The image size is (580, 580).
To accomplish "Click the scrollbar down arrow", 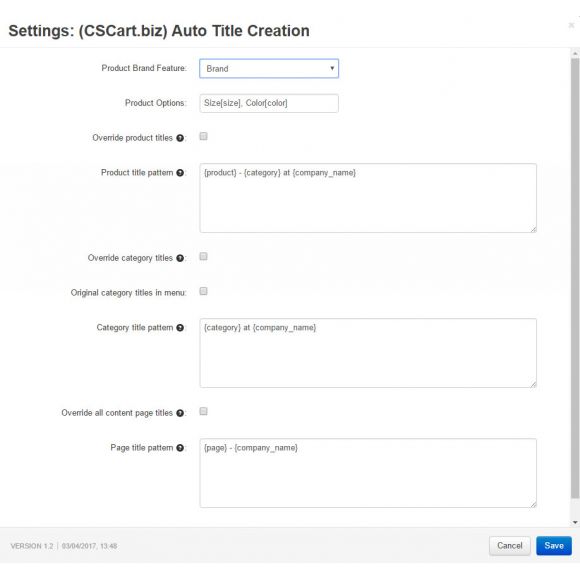I will tap(575, 522).
